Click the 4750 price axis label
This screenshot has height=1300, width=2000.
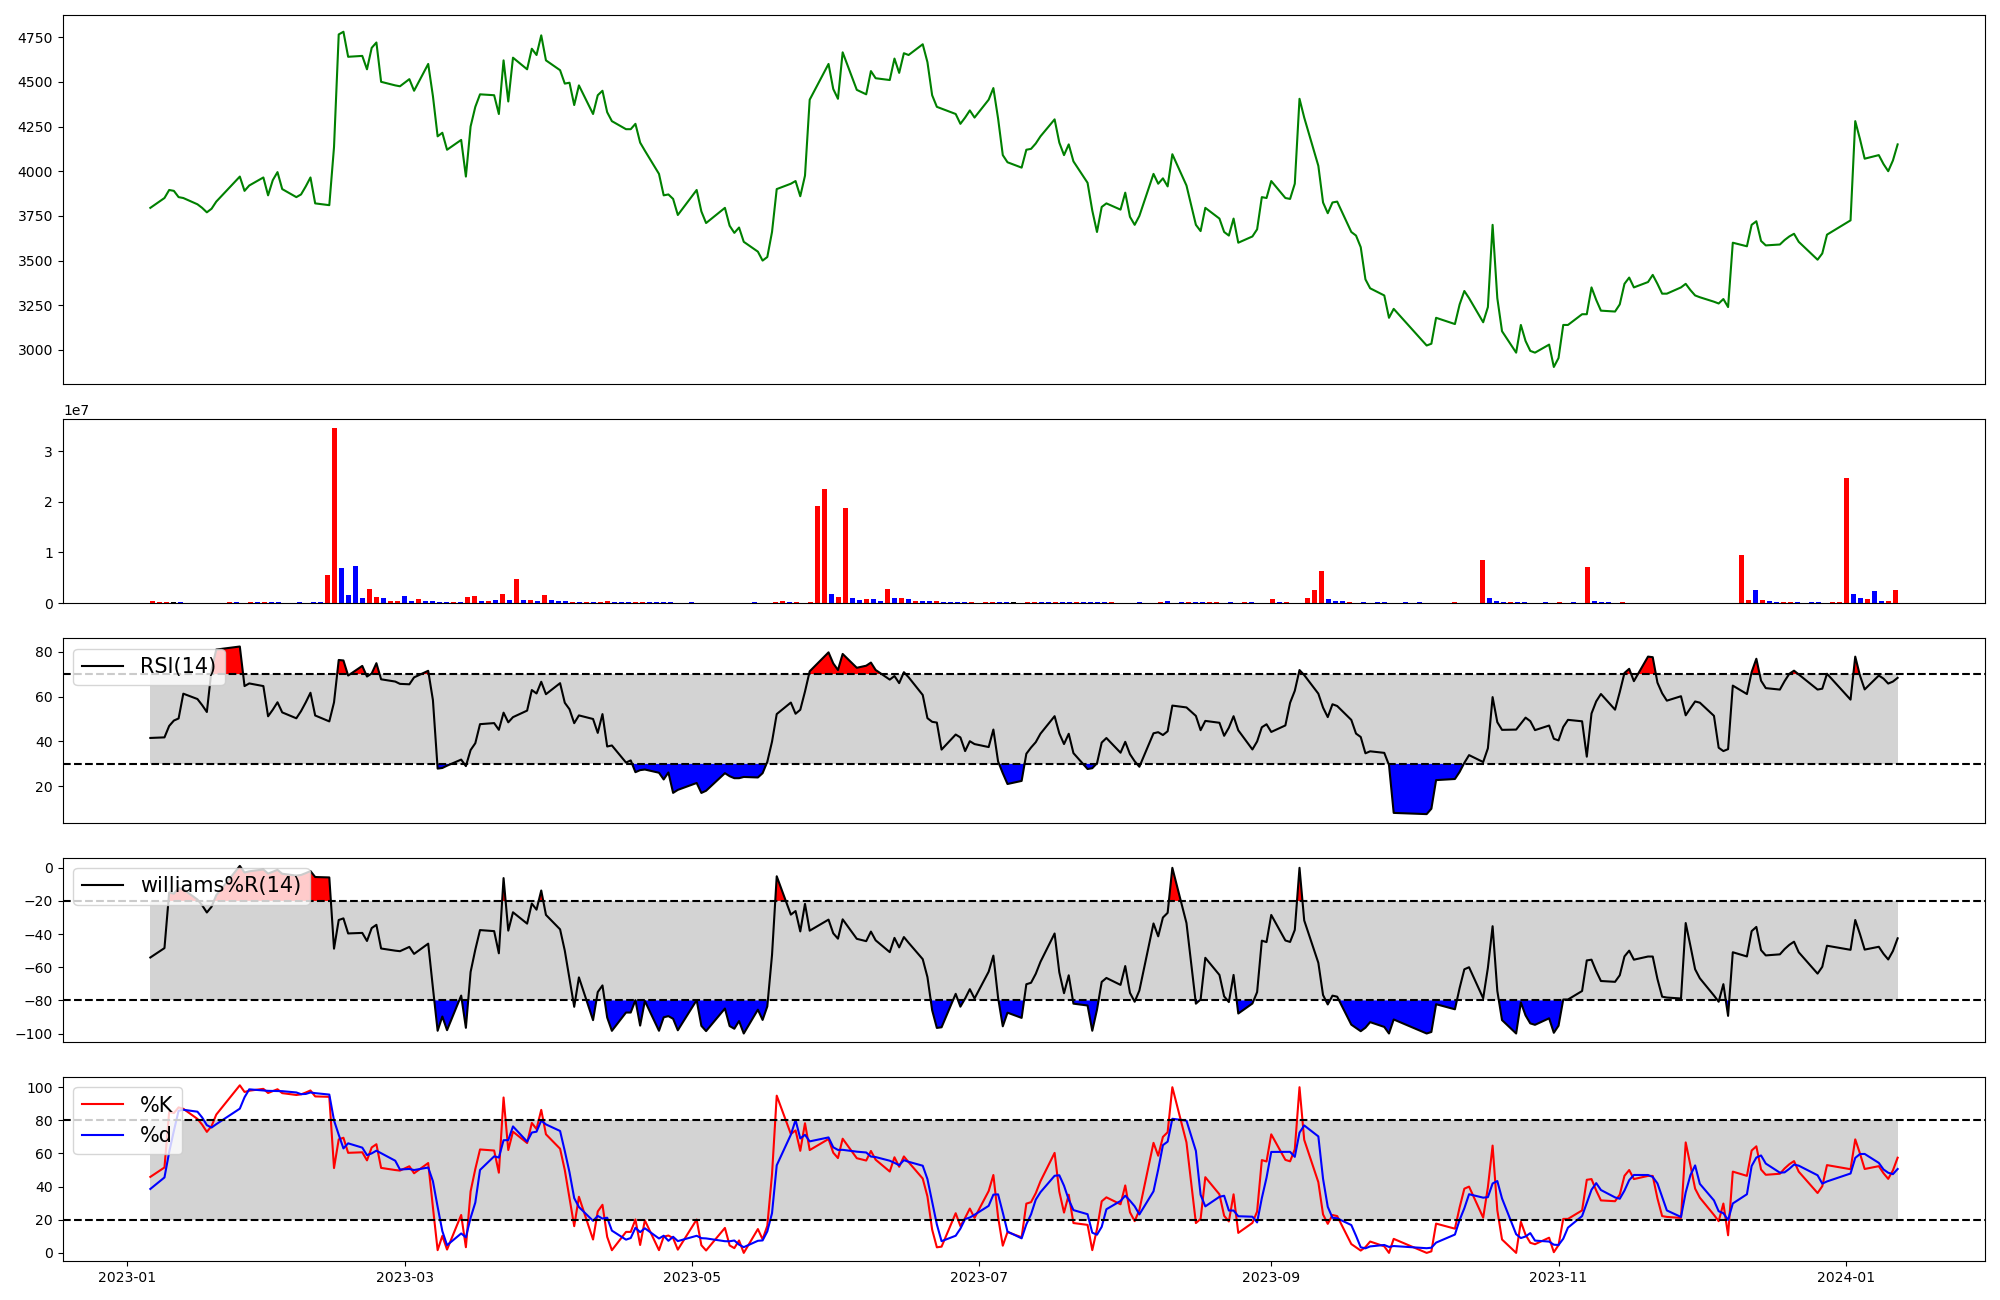pyautogui.click(x=34, y=38)
